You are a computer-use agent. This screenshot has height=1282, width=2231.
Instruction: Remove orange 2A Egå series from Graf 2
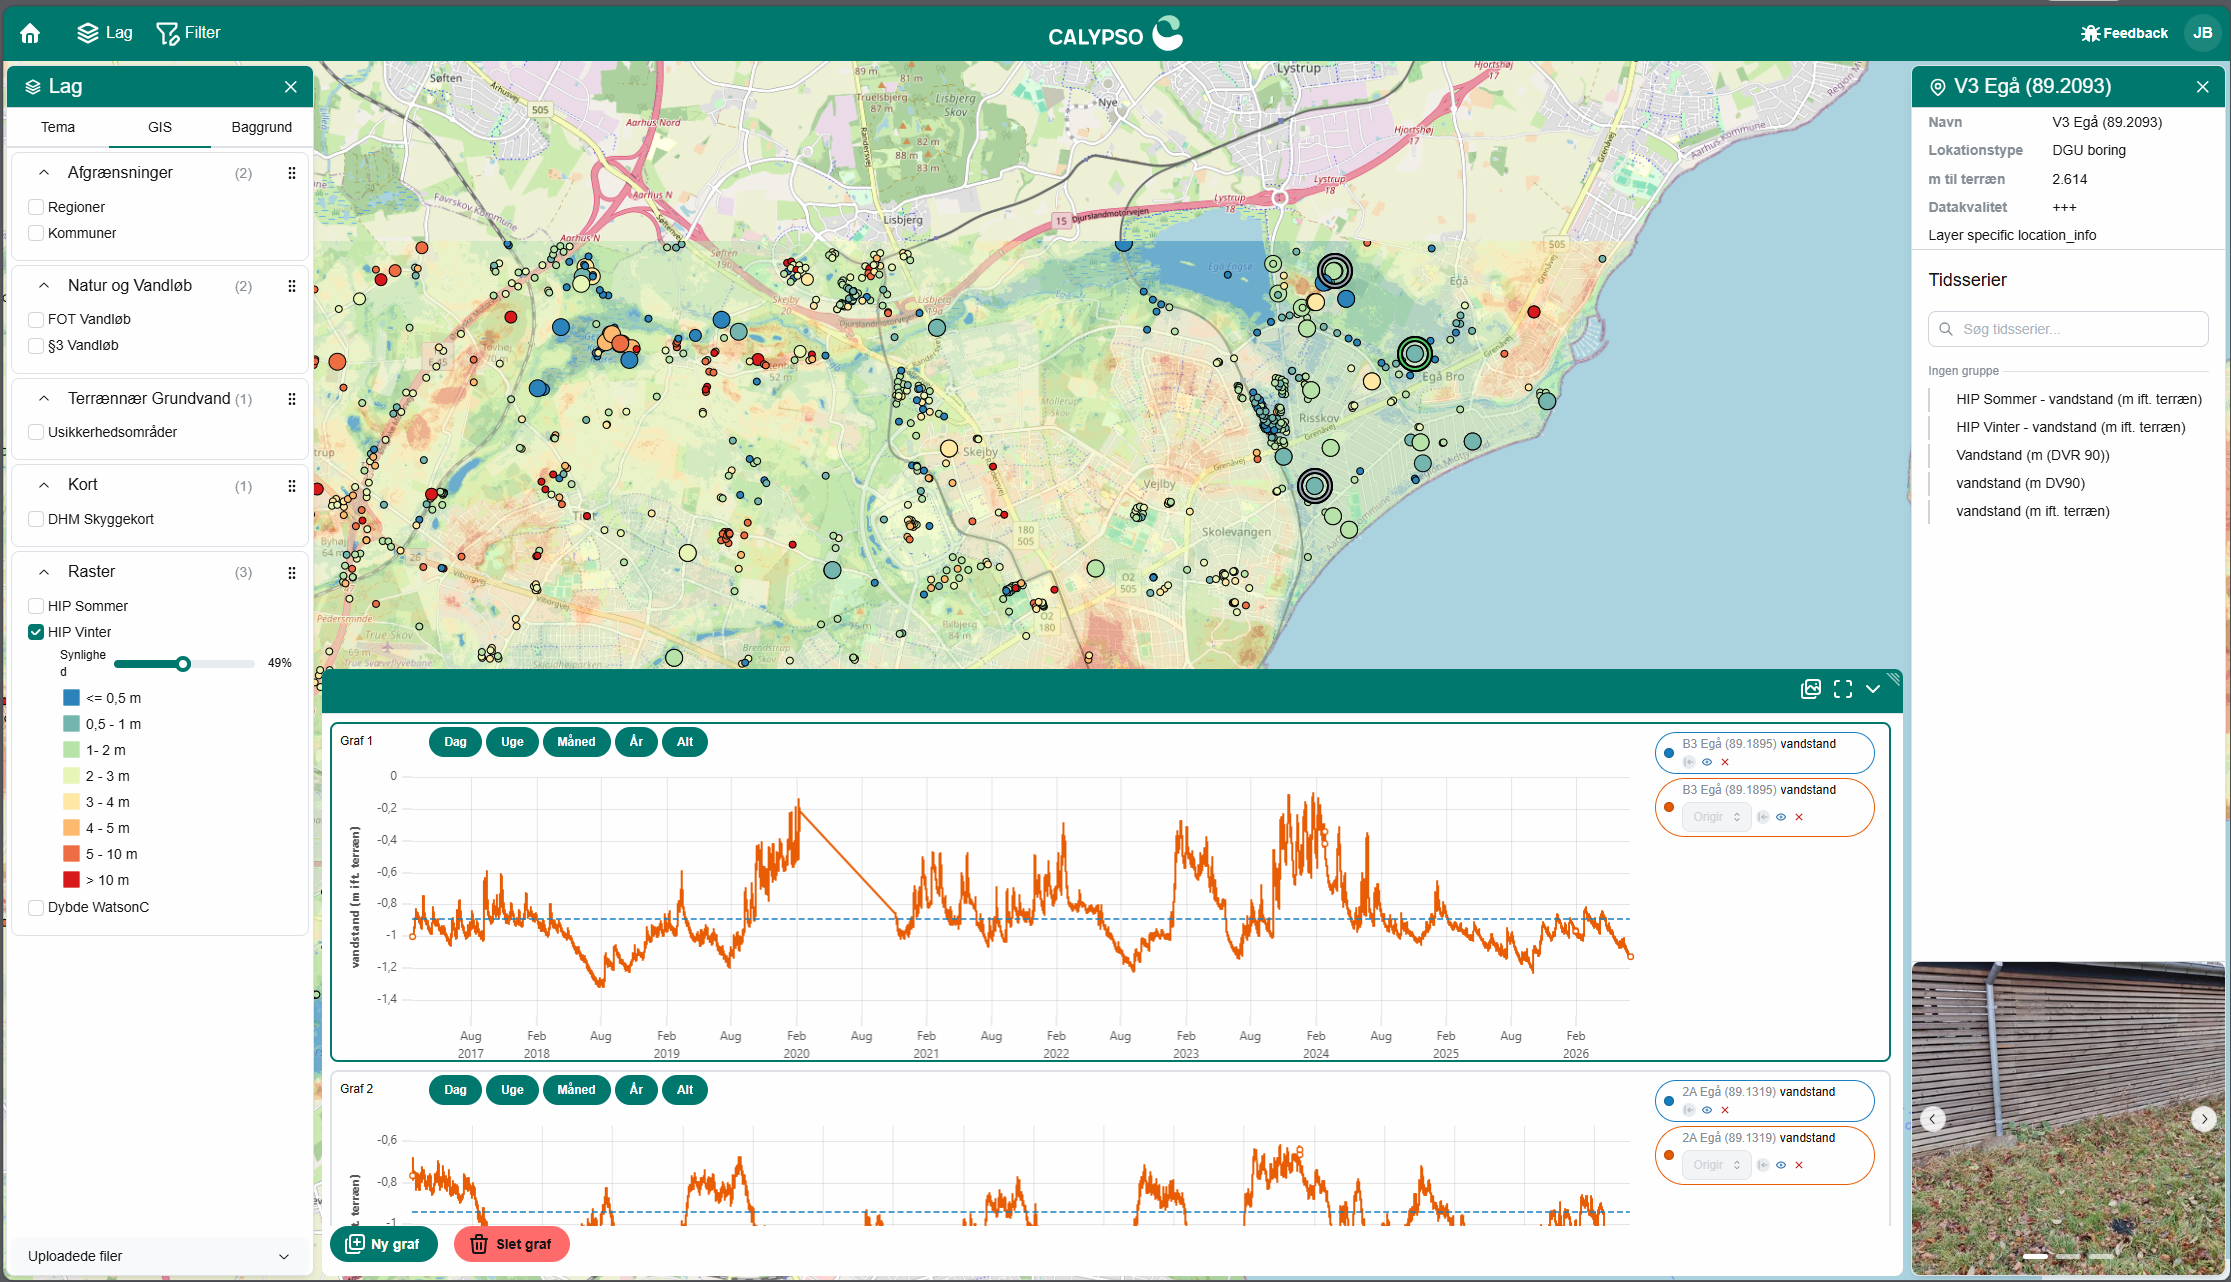click(1799, 1165)
